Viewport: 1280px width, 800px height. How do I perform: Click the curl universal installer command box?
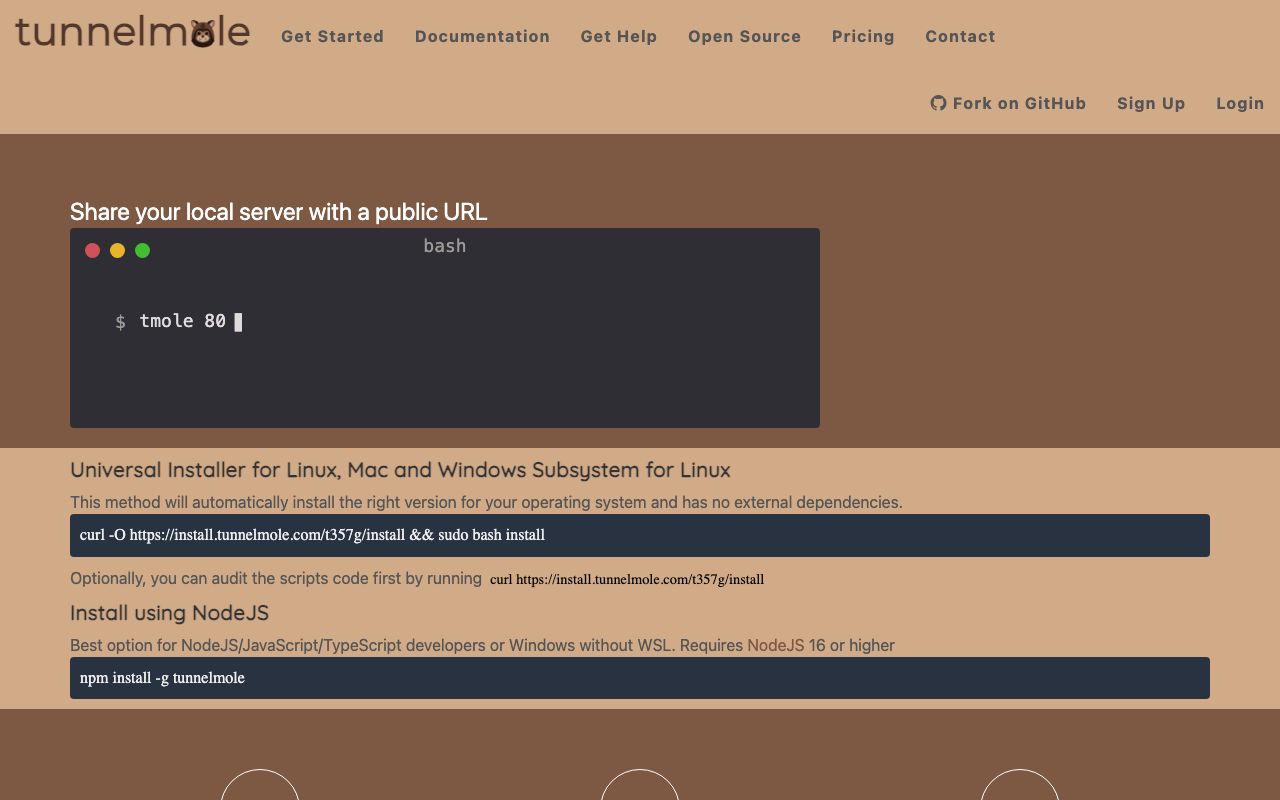pos(640,535)
